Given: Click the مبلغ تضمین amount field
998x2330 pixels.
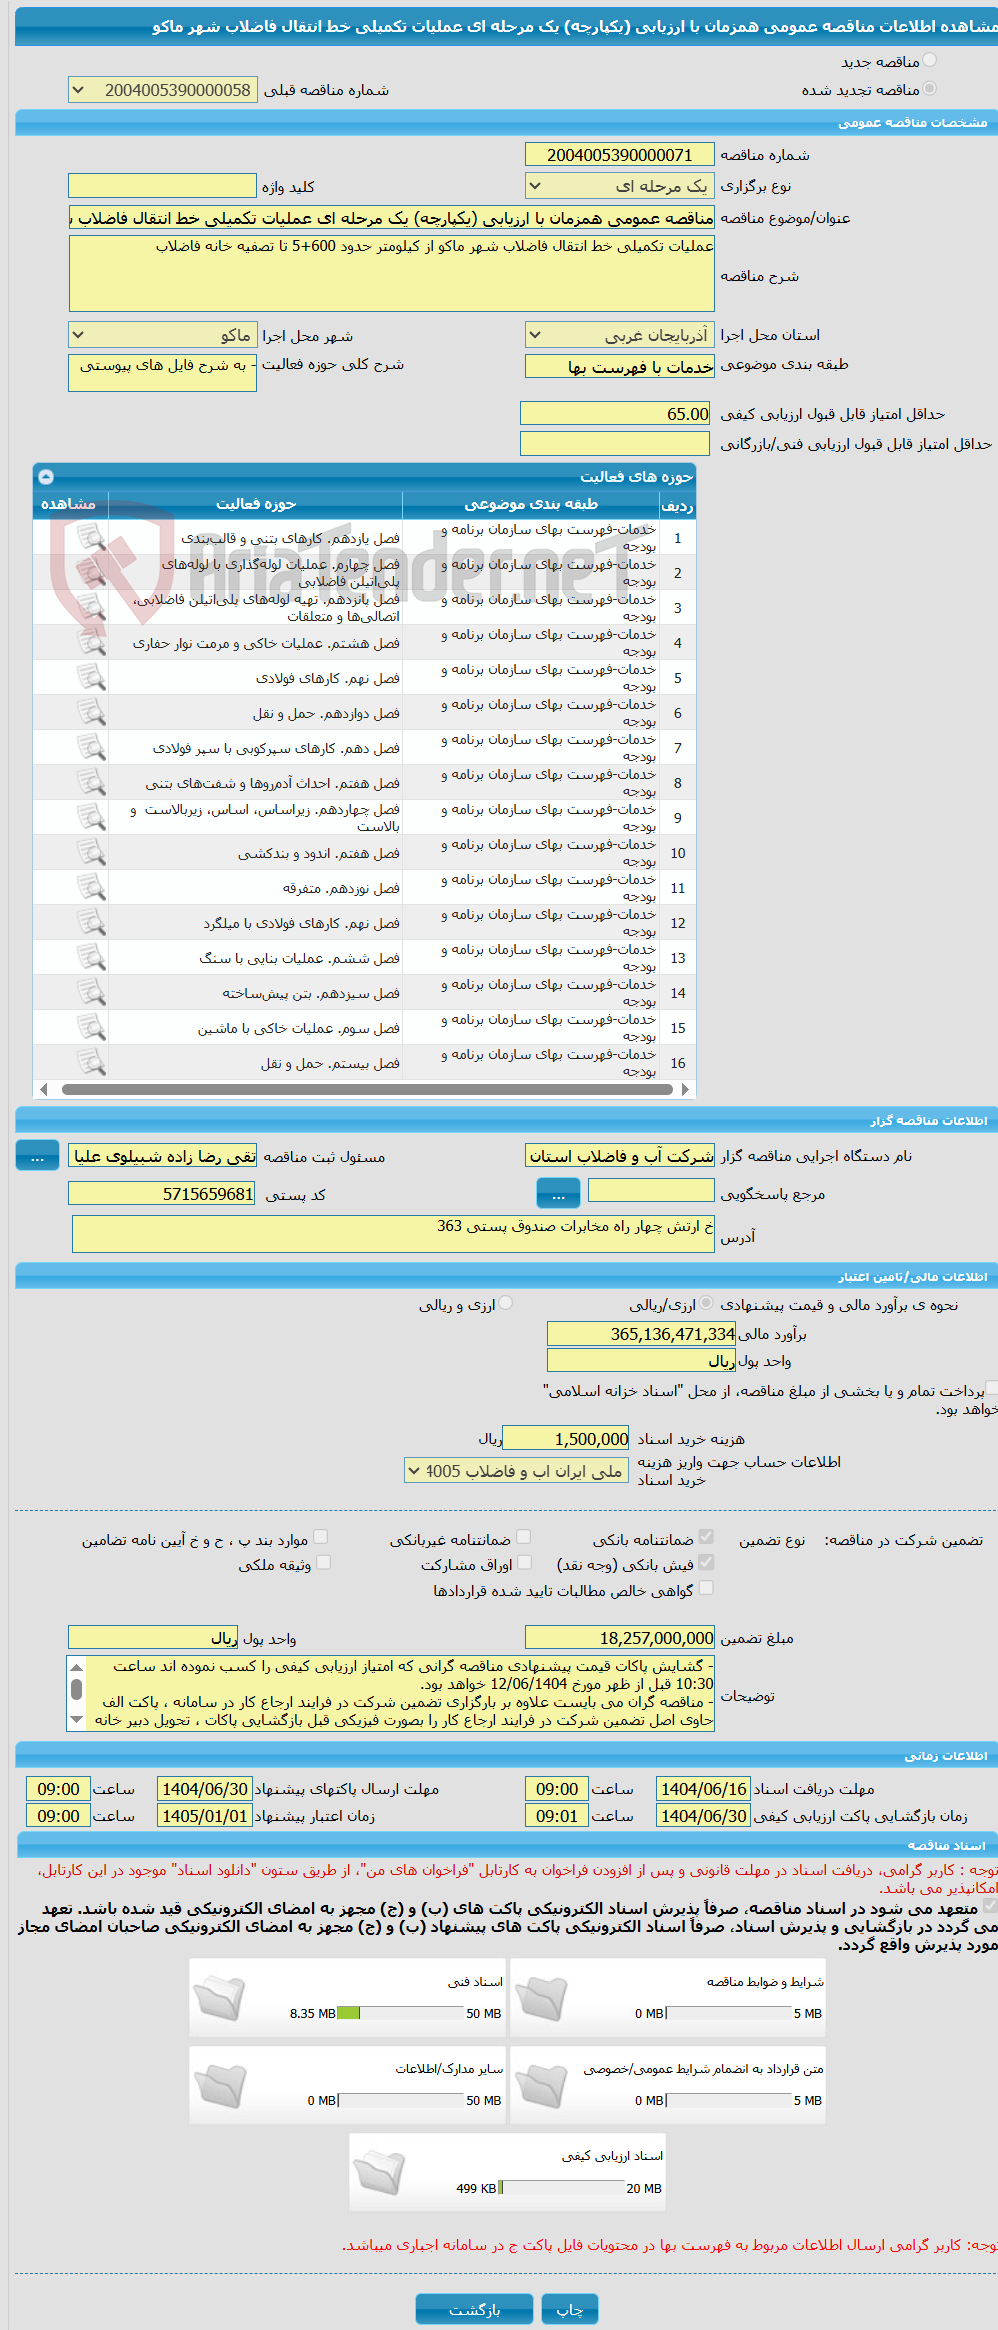Looking at the screenshot, I should pyautogui.click(x=620, y=1638).
